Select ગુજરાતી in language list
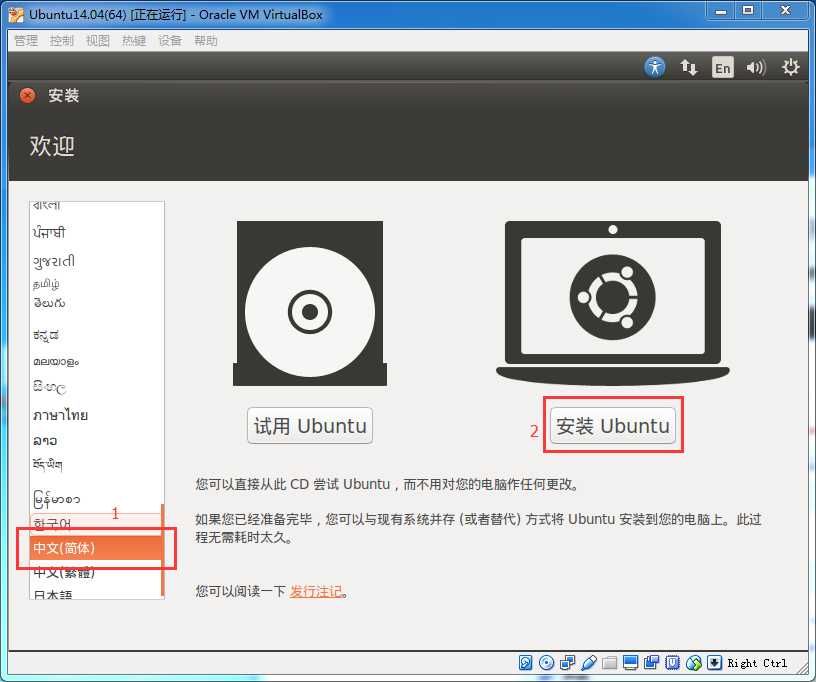The height and width of the screenshot is (682, 816). point(95,261)
